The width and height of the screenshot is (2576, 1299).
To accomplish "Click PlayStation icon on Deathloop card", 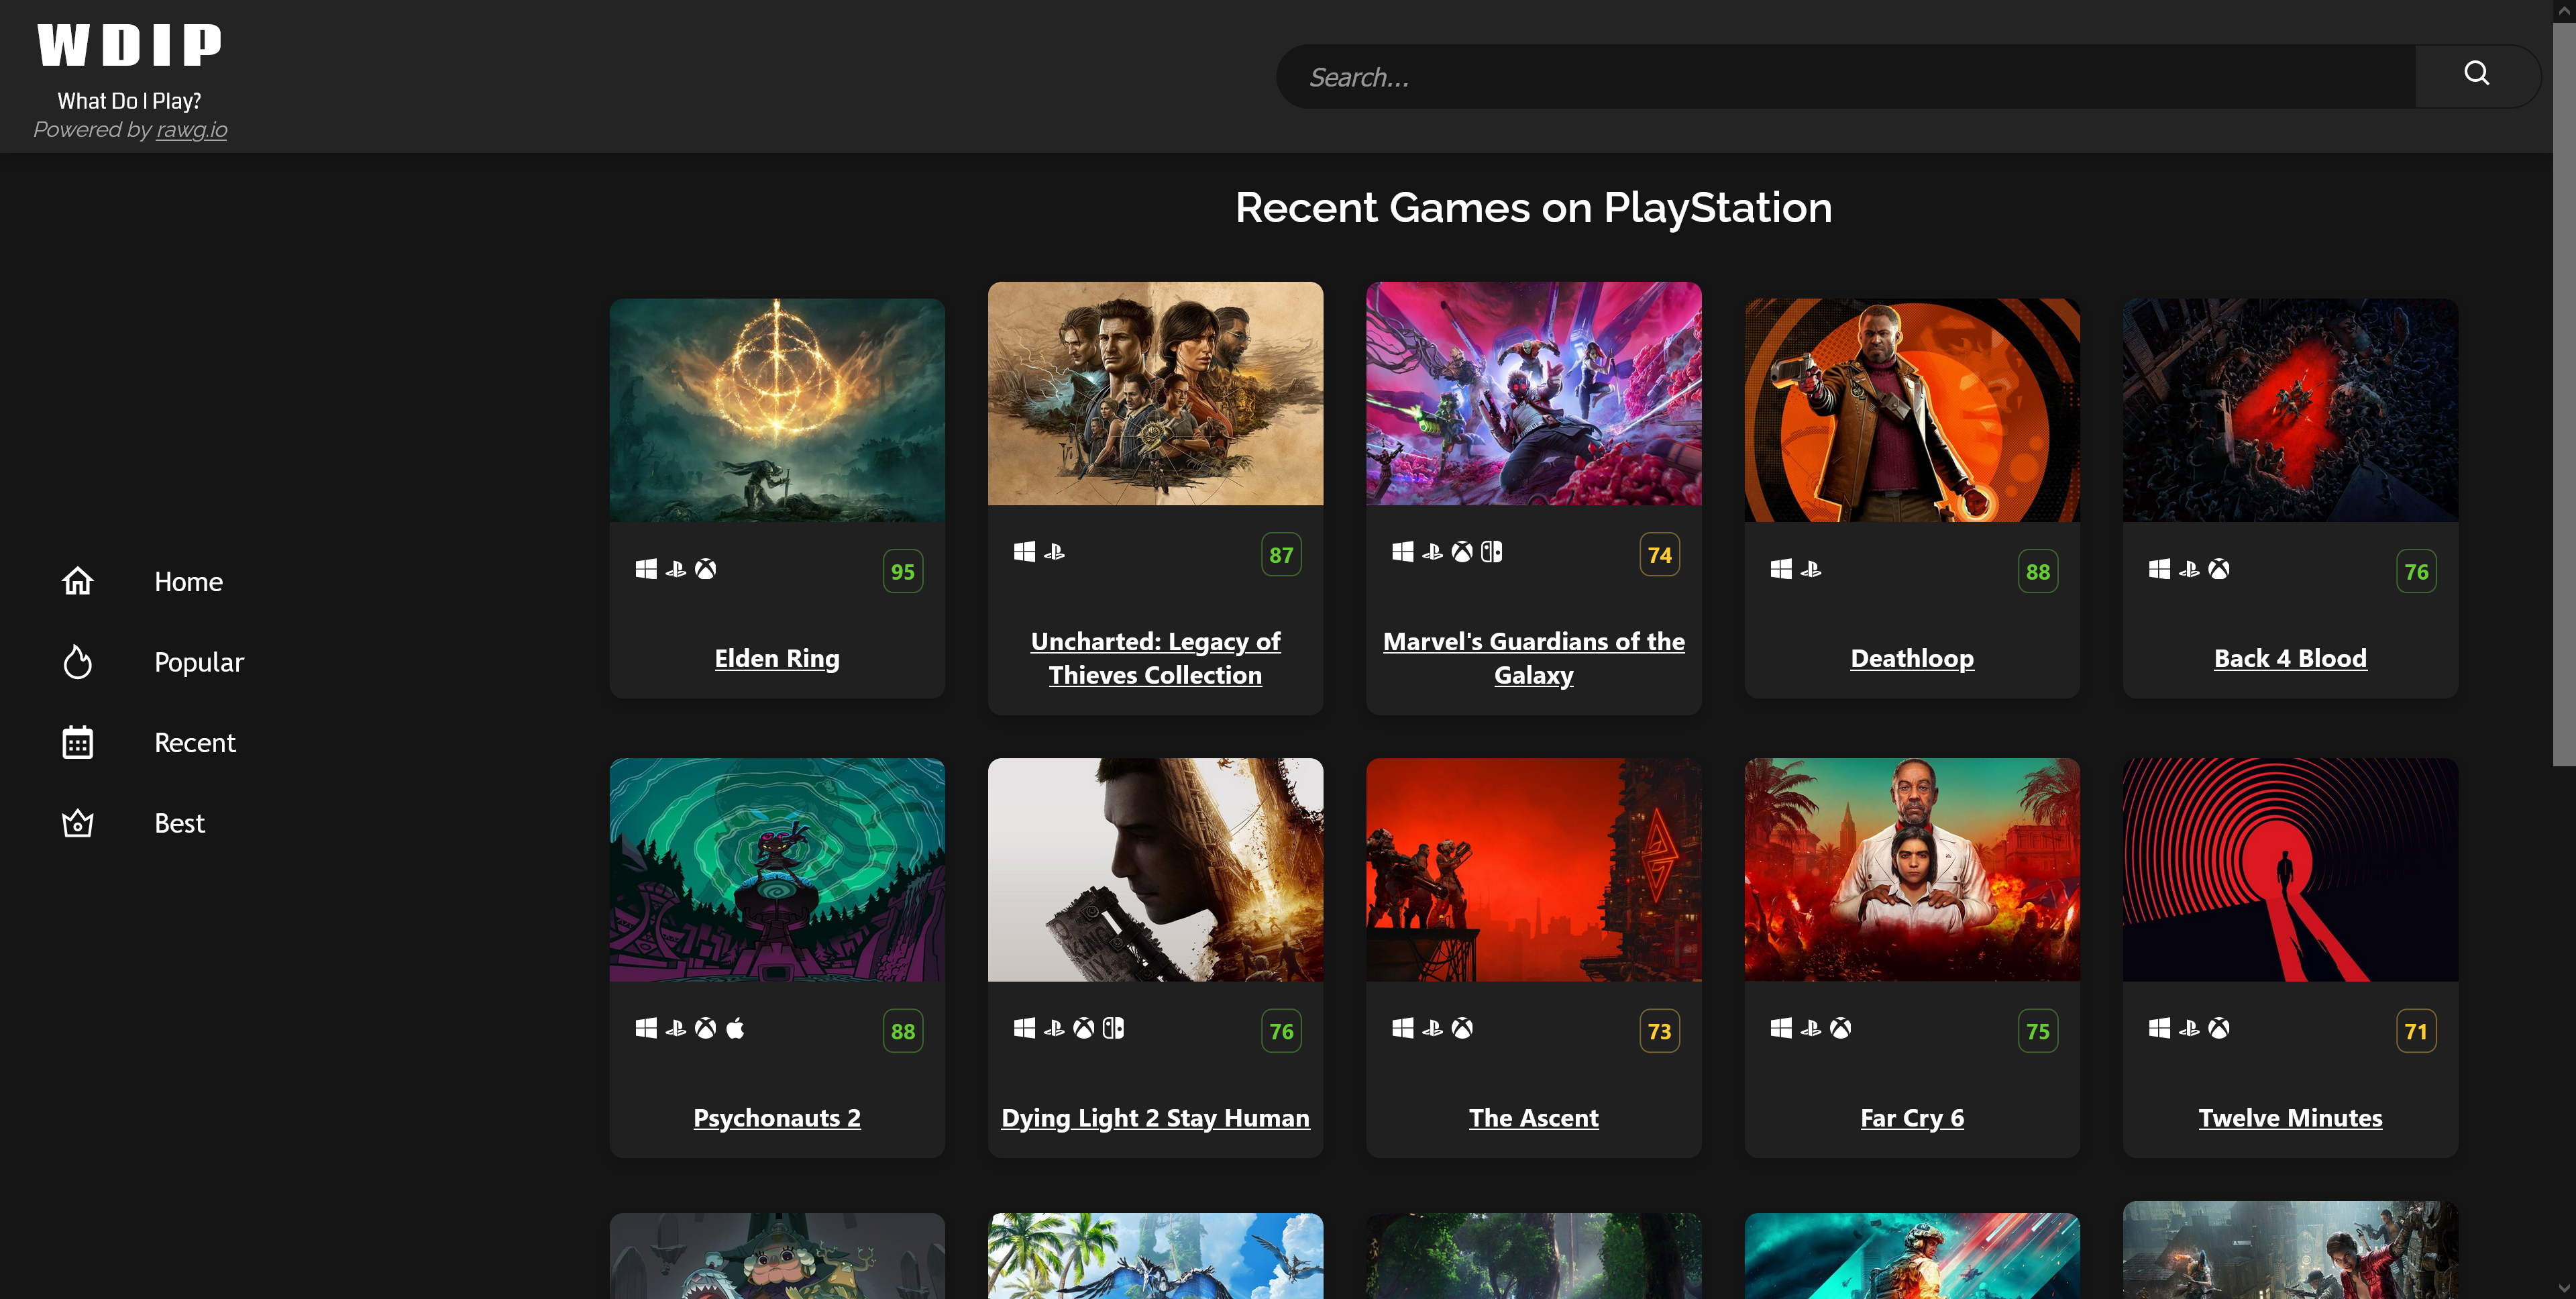I will coord(1811,569).
